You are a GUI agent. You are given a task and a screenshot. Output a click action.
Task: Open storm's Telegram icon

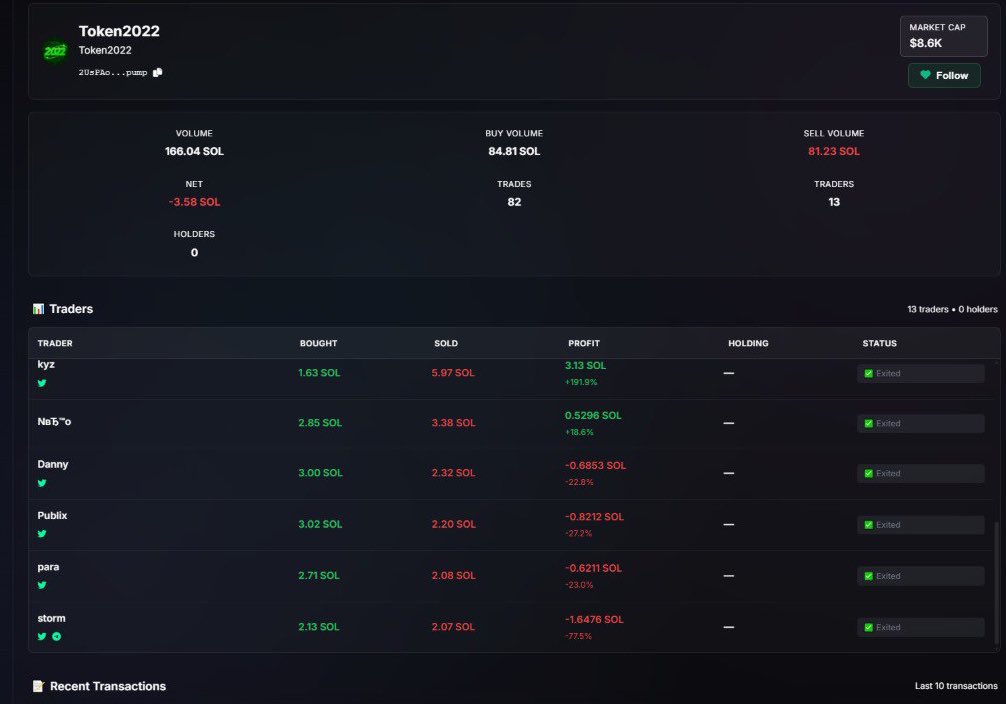coord(56,637)
